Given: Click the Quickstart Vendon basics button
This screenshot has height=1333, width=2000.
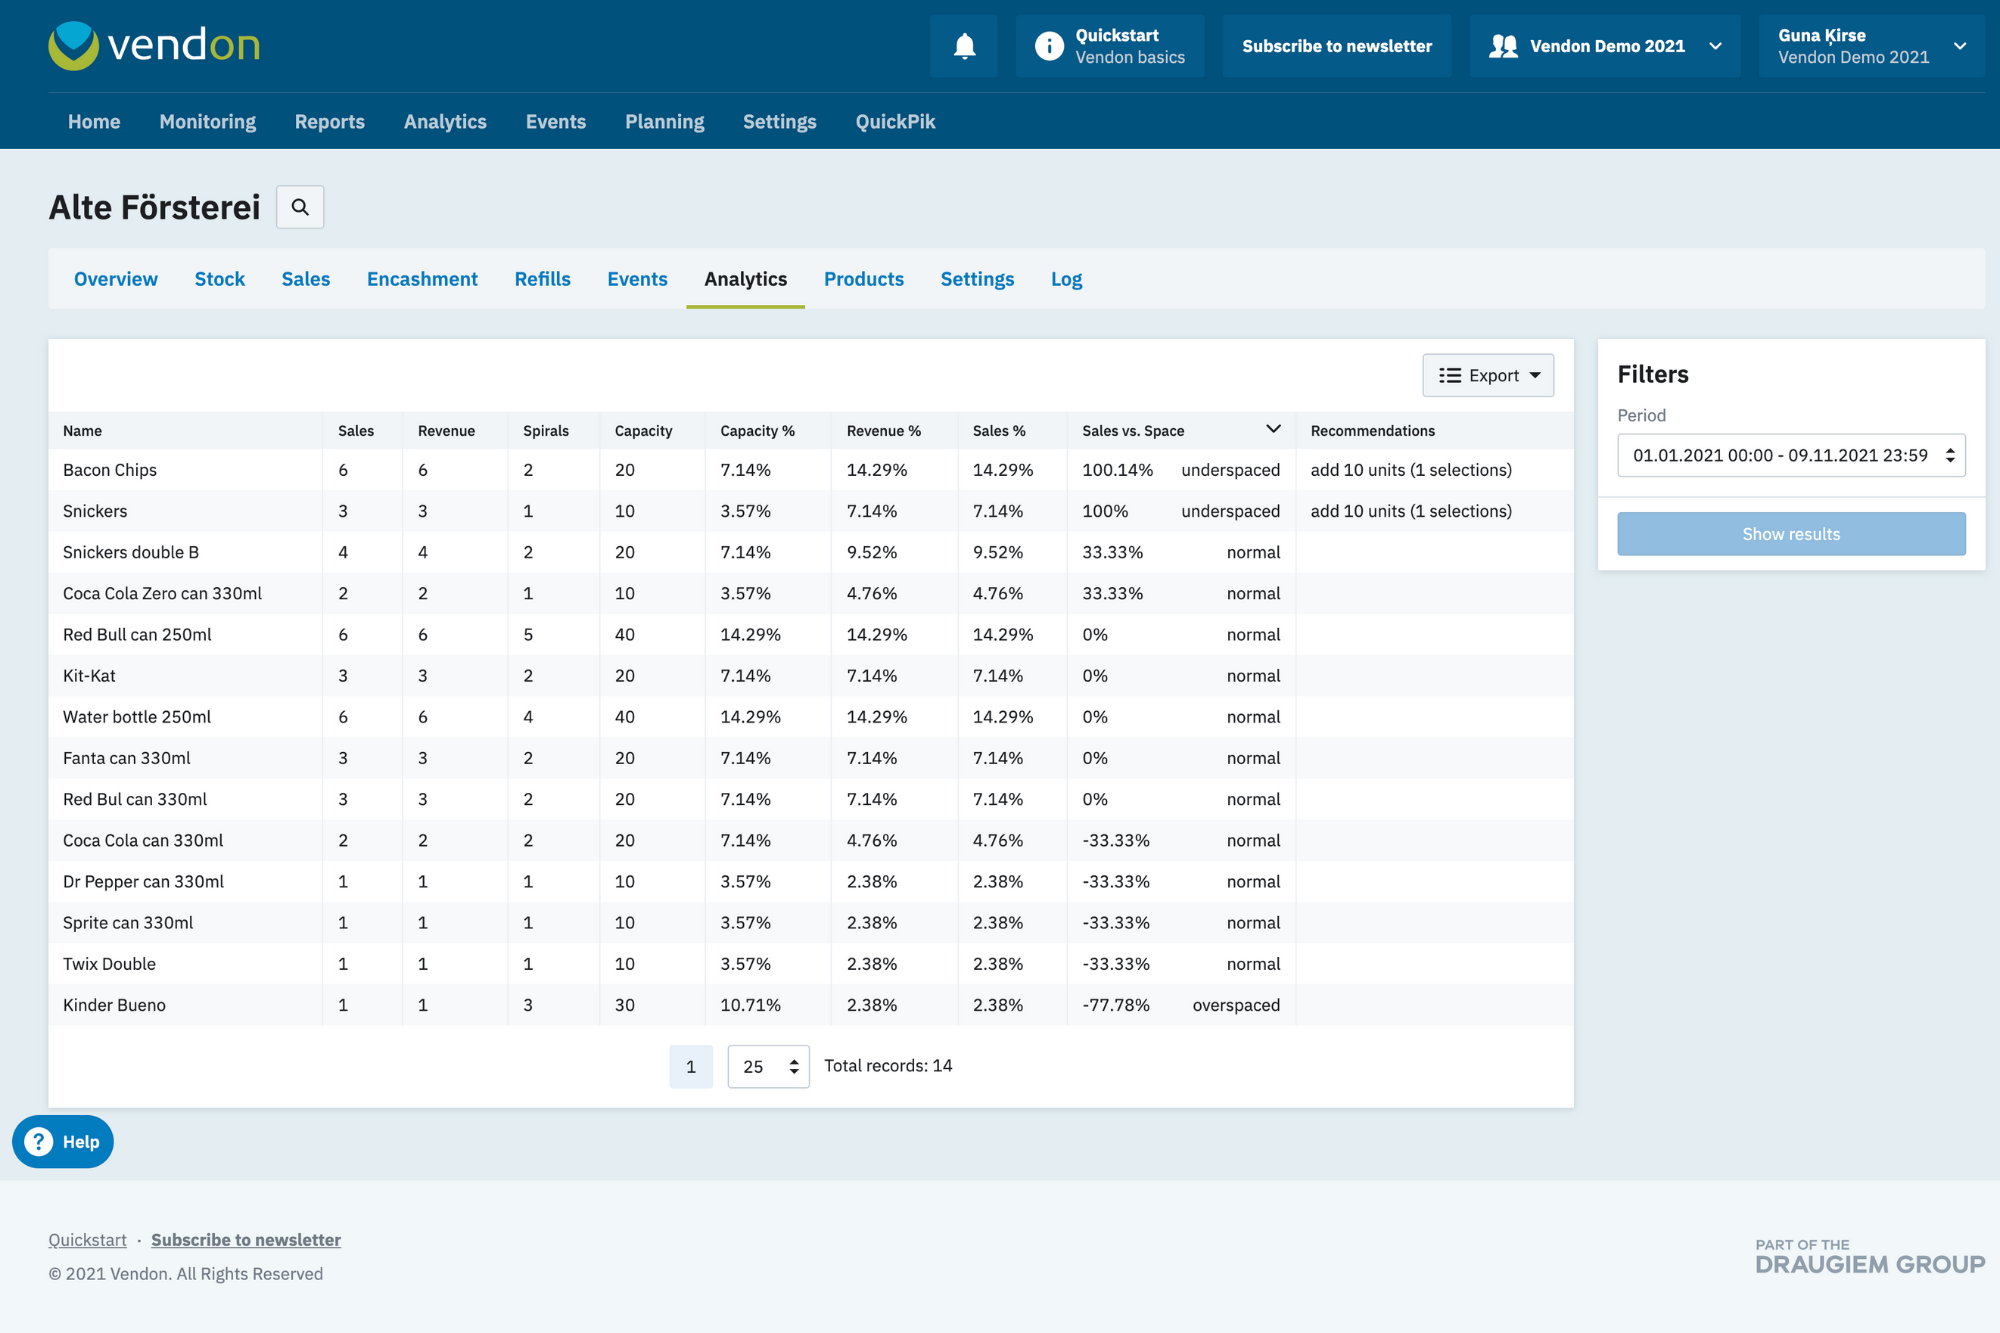Looking at the screenshot, I should (x=1110, y=46).
